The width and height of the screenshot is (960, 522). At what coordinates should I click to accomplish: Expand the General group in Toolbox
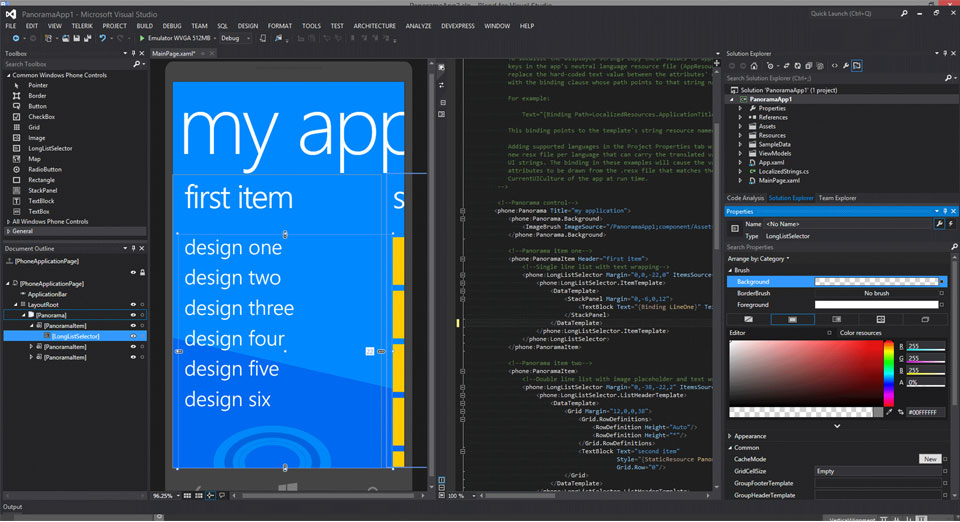click(x=8, y=231)
